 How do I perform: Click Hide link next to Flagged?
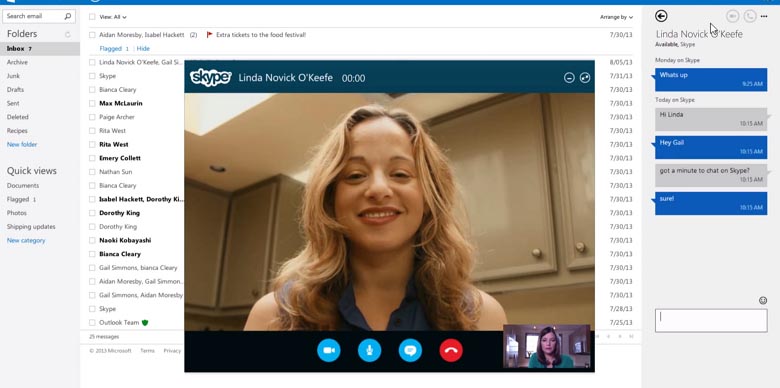143,48
